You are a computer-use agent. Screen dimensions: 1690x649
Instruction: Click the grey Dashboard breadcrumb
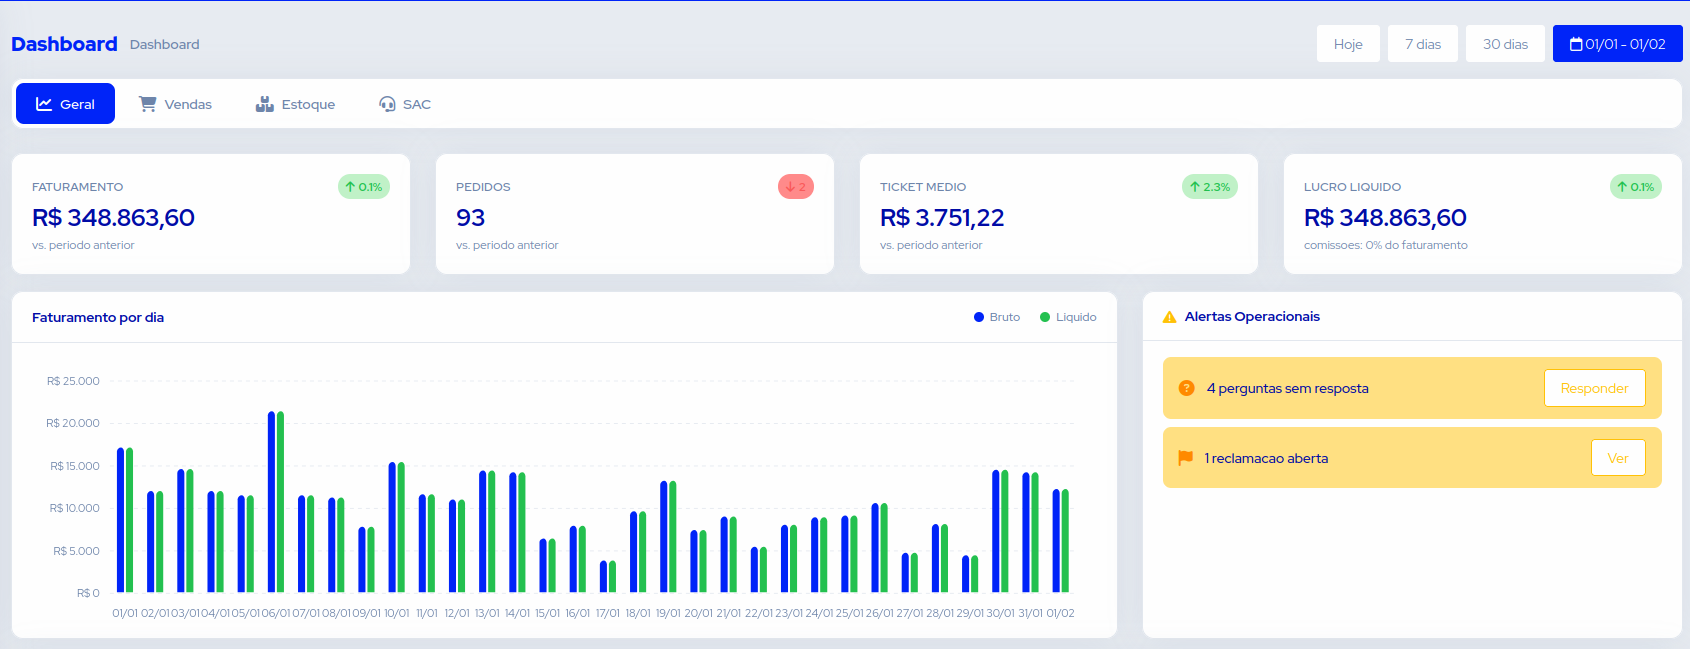tap(165, 44)
